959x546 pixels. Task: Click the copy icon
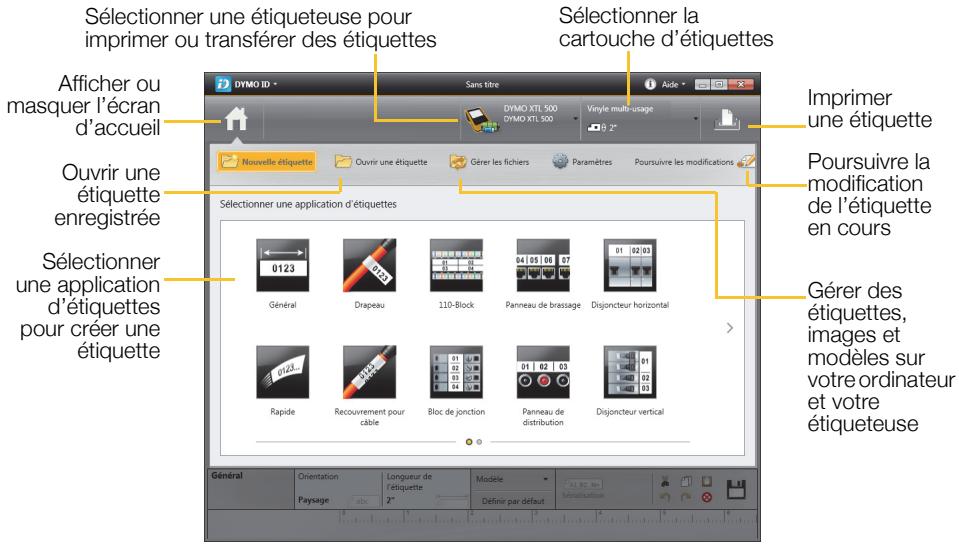pos(686,482)
